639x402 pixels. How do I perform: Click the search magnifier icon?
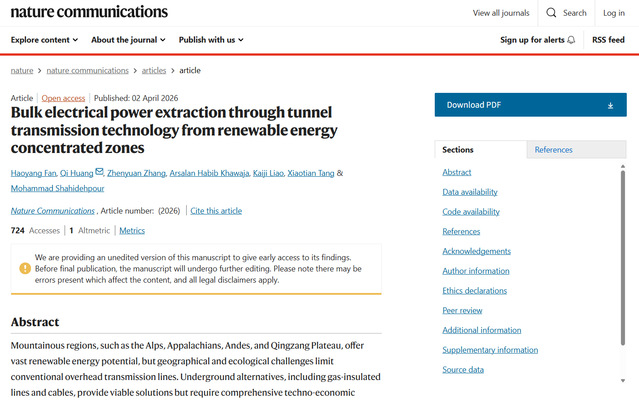pos(552,13)
